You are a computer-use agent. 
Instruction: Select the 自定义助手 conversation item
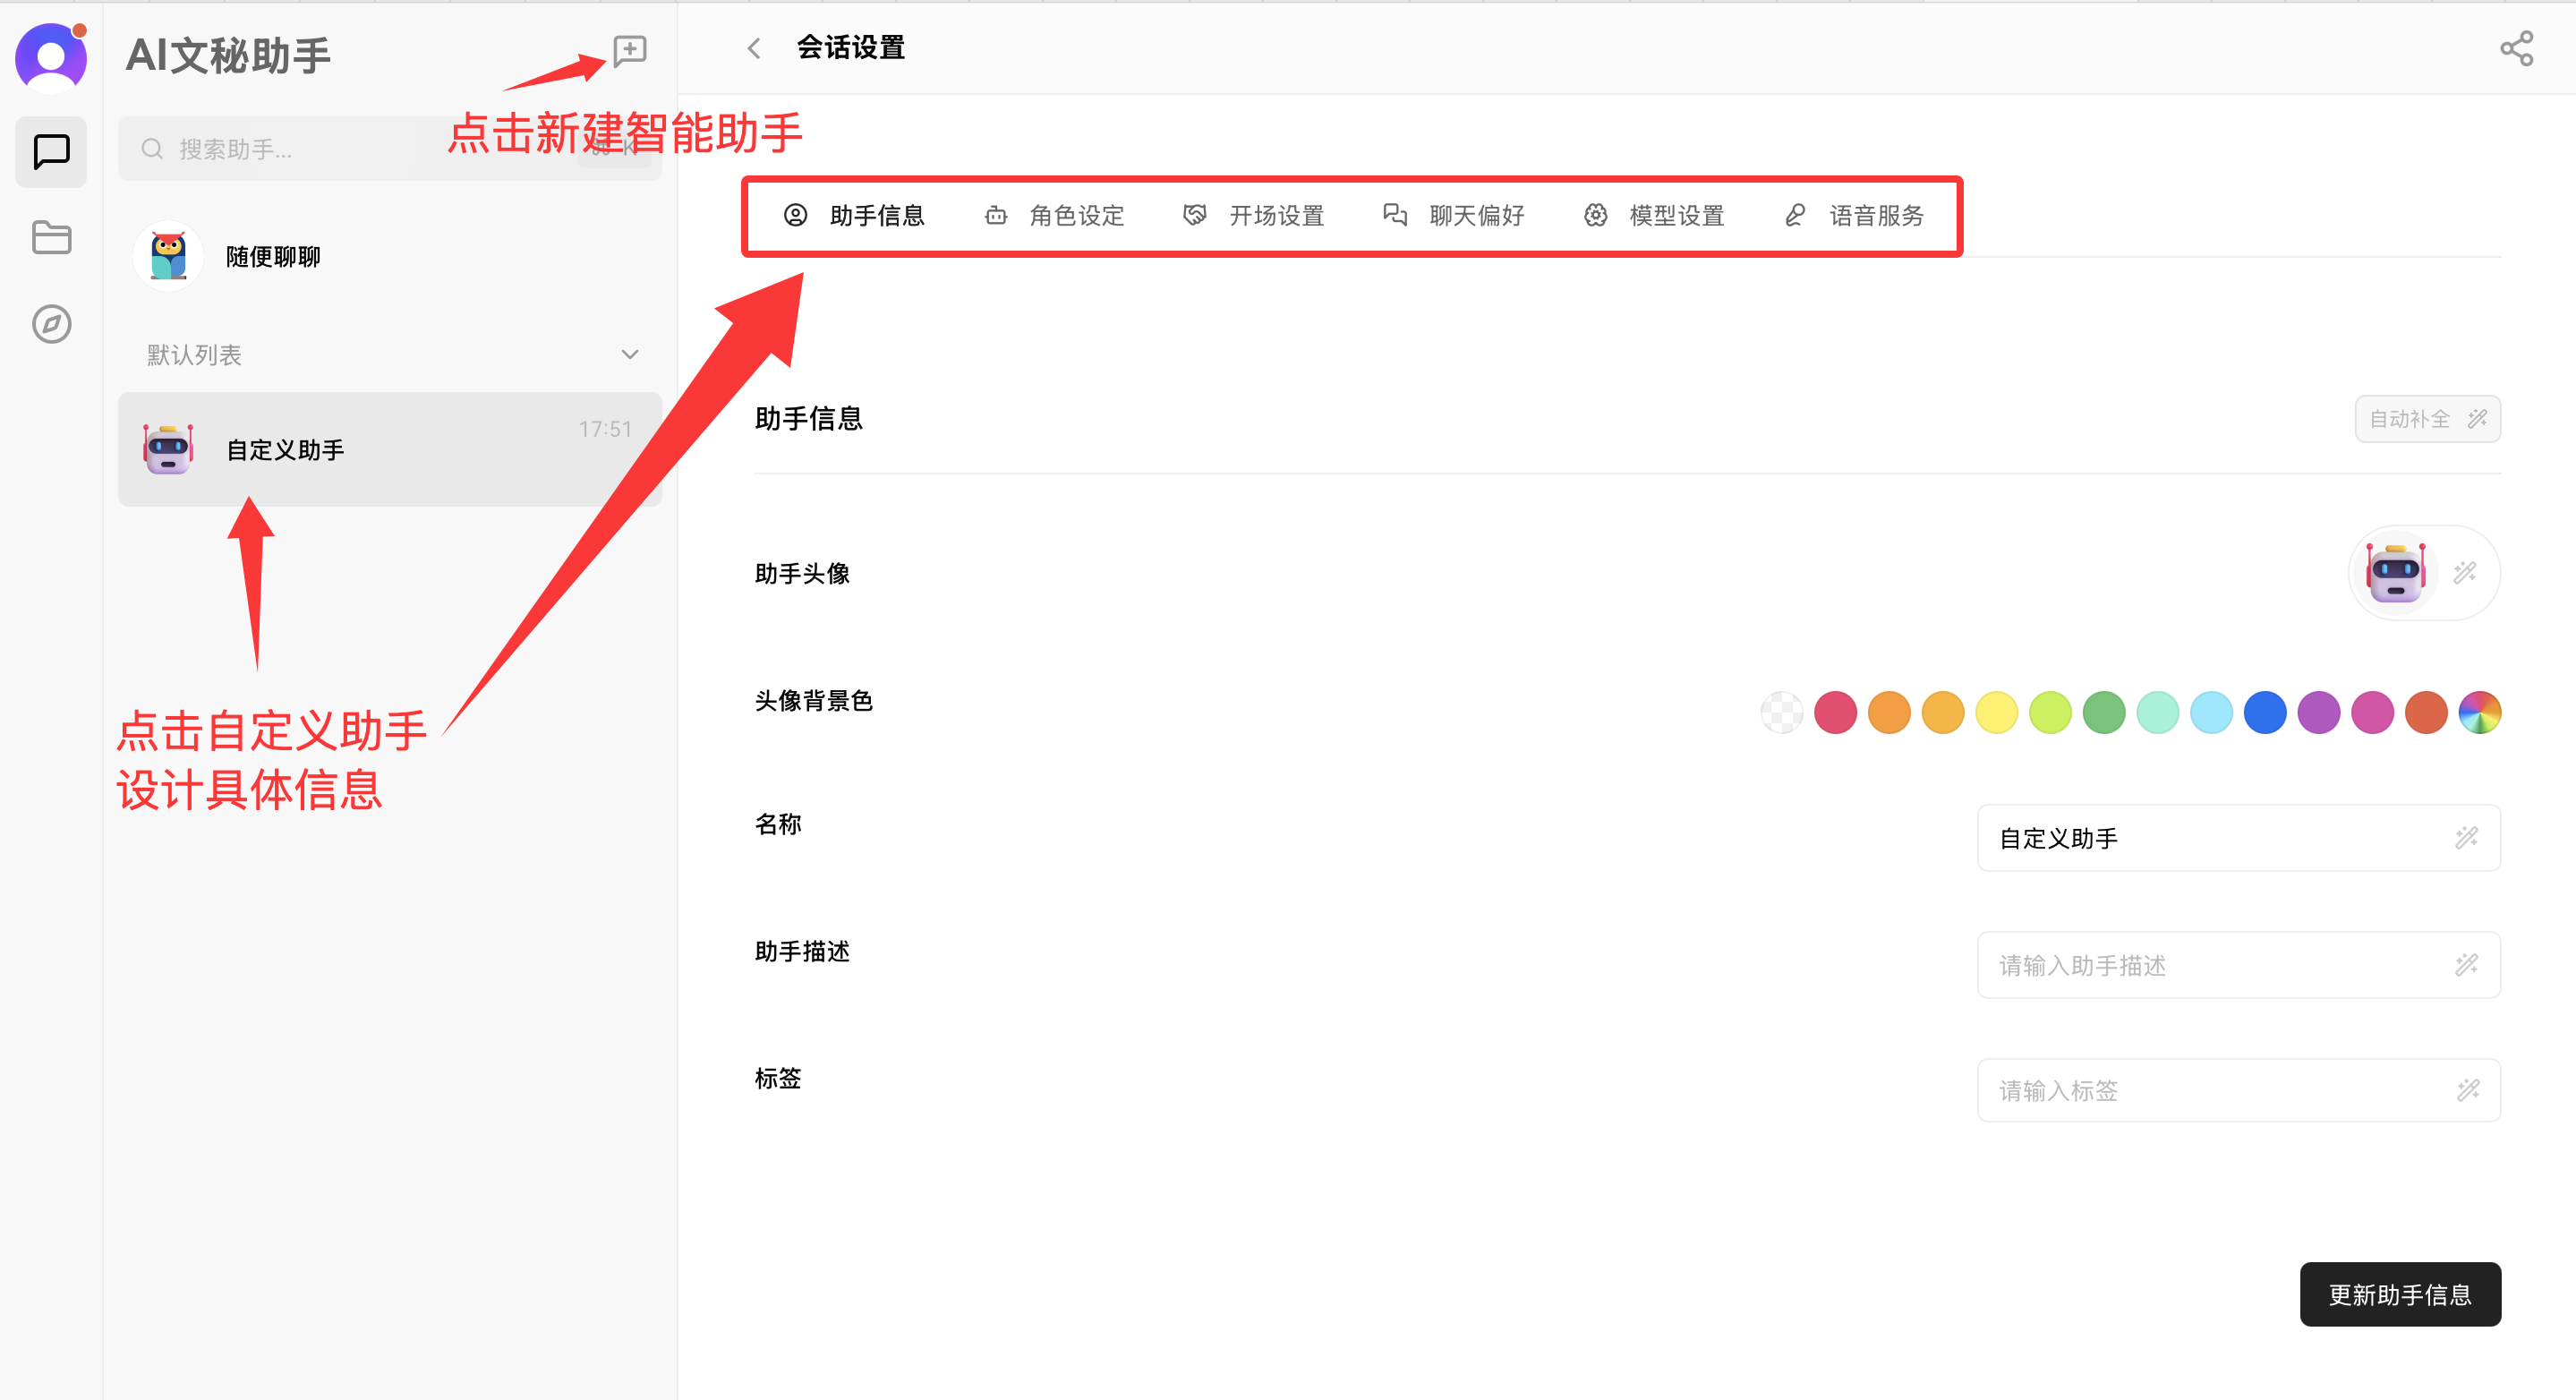(x=390, y=449)
